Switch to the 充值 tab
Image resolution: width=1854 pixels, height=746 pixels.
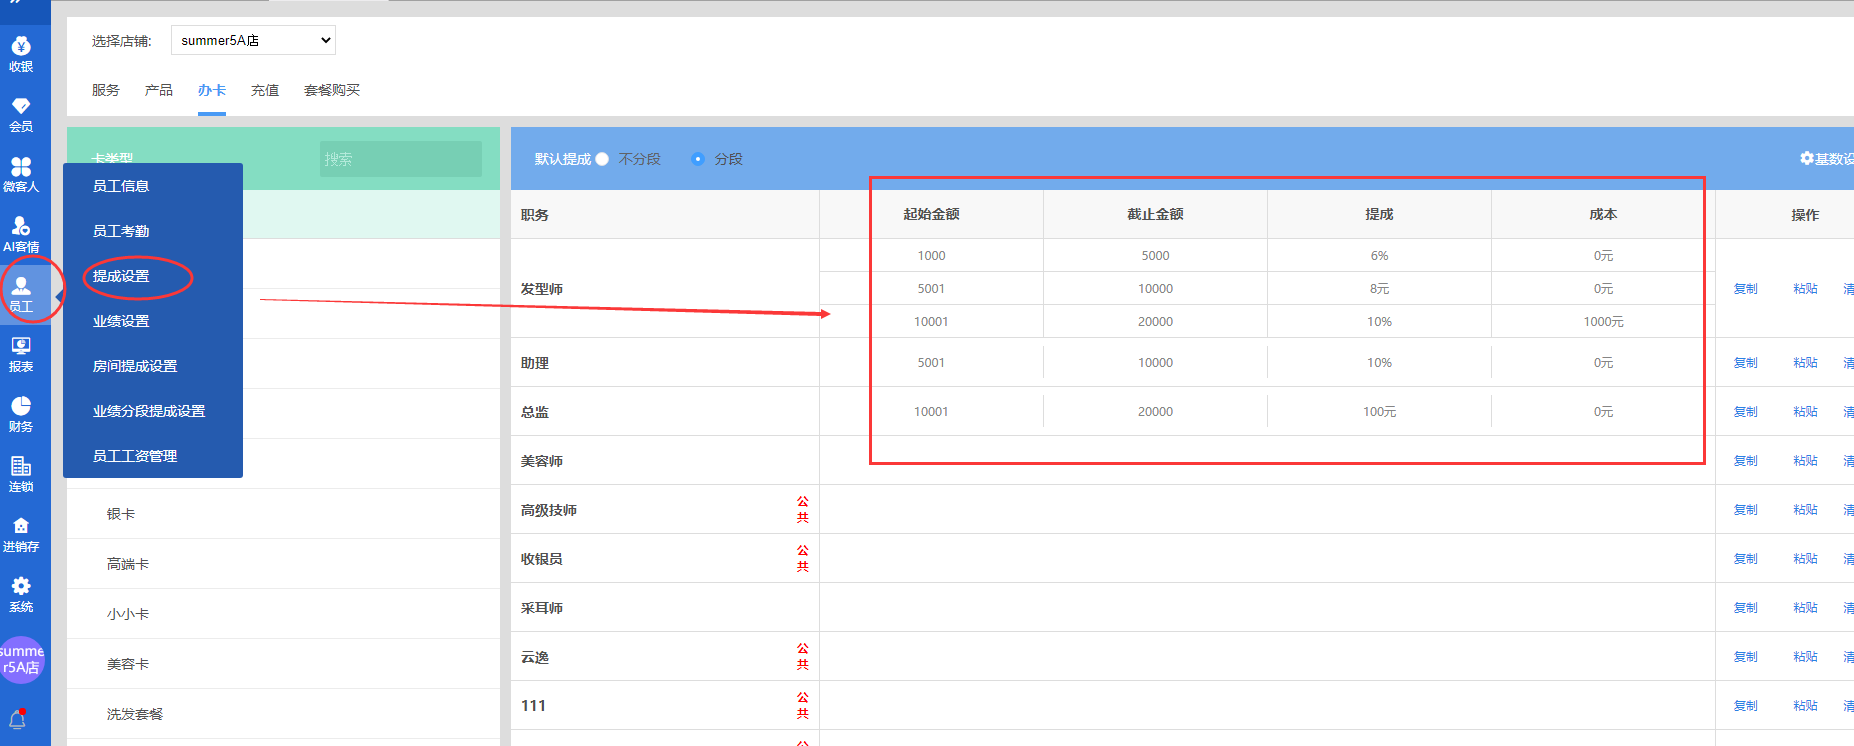[x=265, y=90]
